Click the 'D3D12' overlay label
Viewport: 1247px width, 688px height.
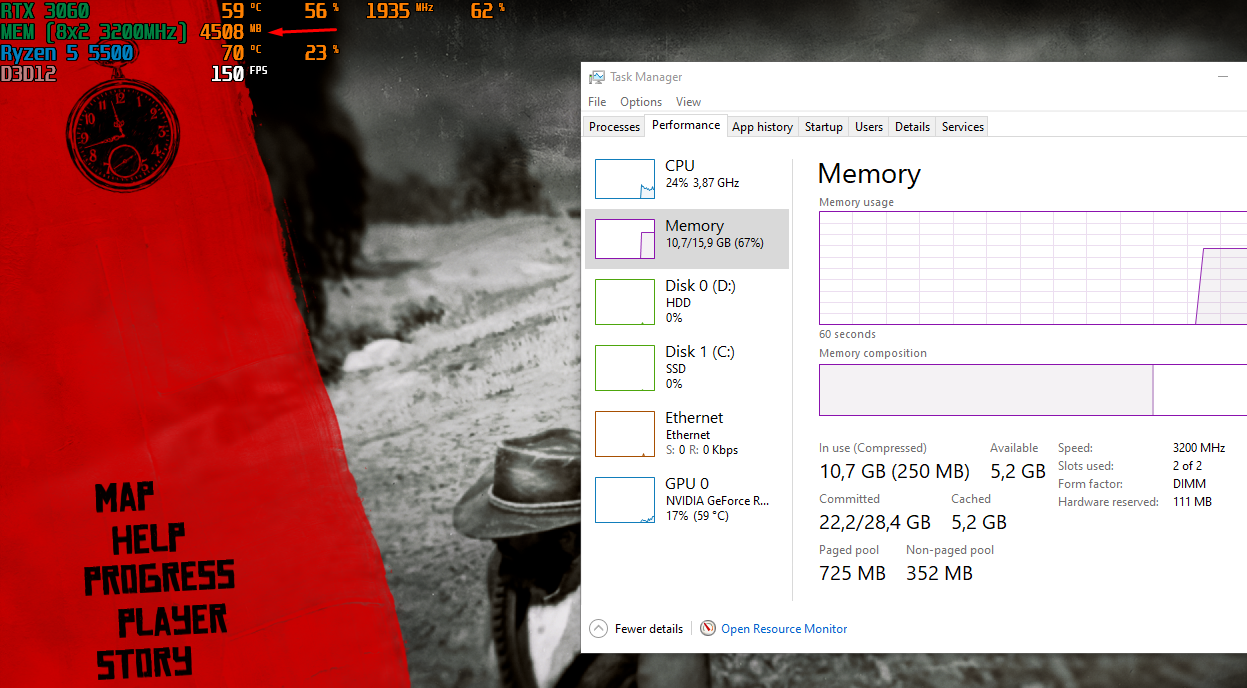(x=28, y=73)
